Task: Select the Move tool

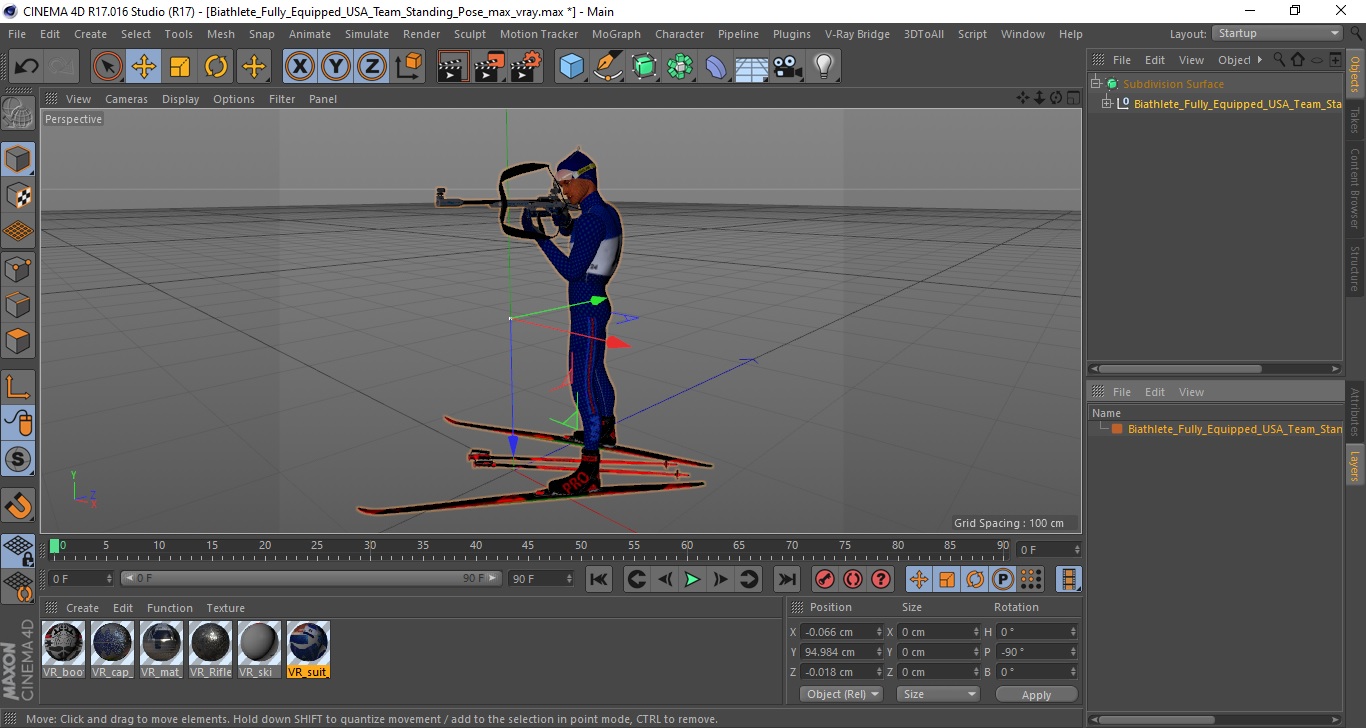Action: coord(144,67)
